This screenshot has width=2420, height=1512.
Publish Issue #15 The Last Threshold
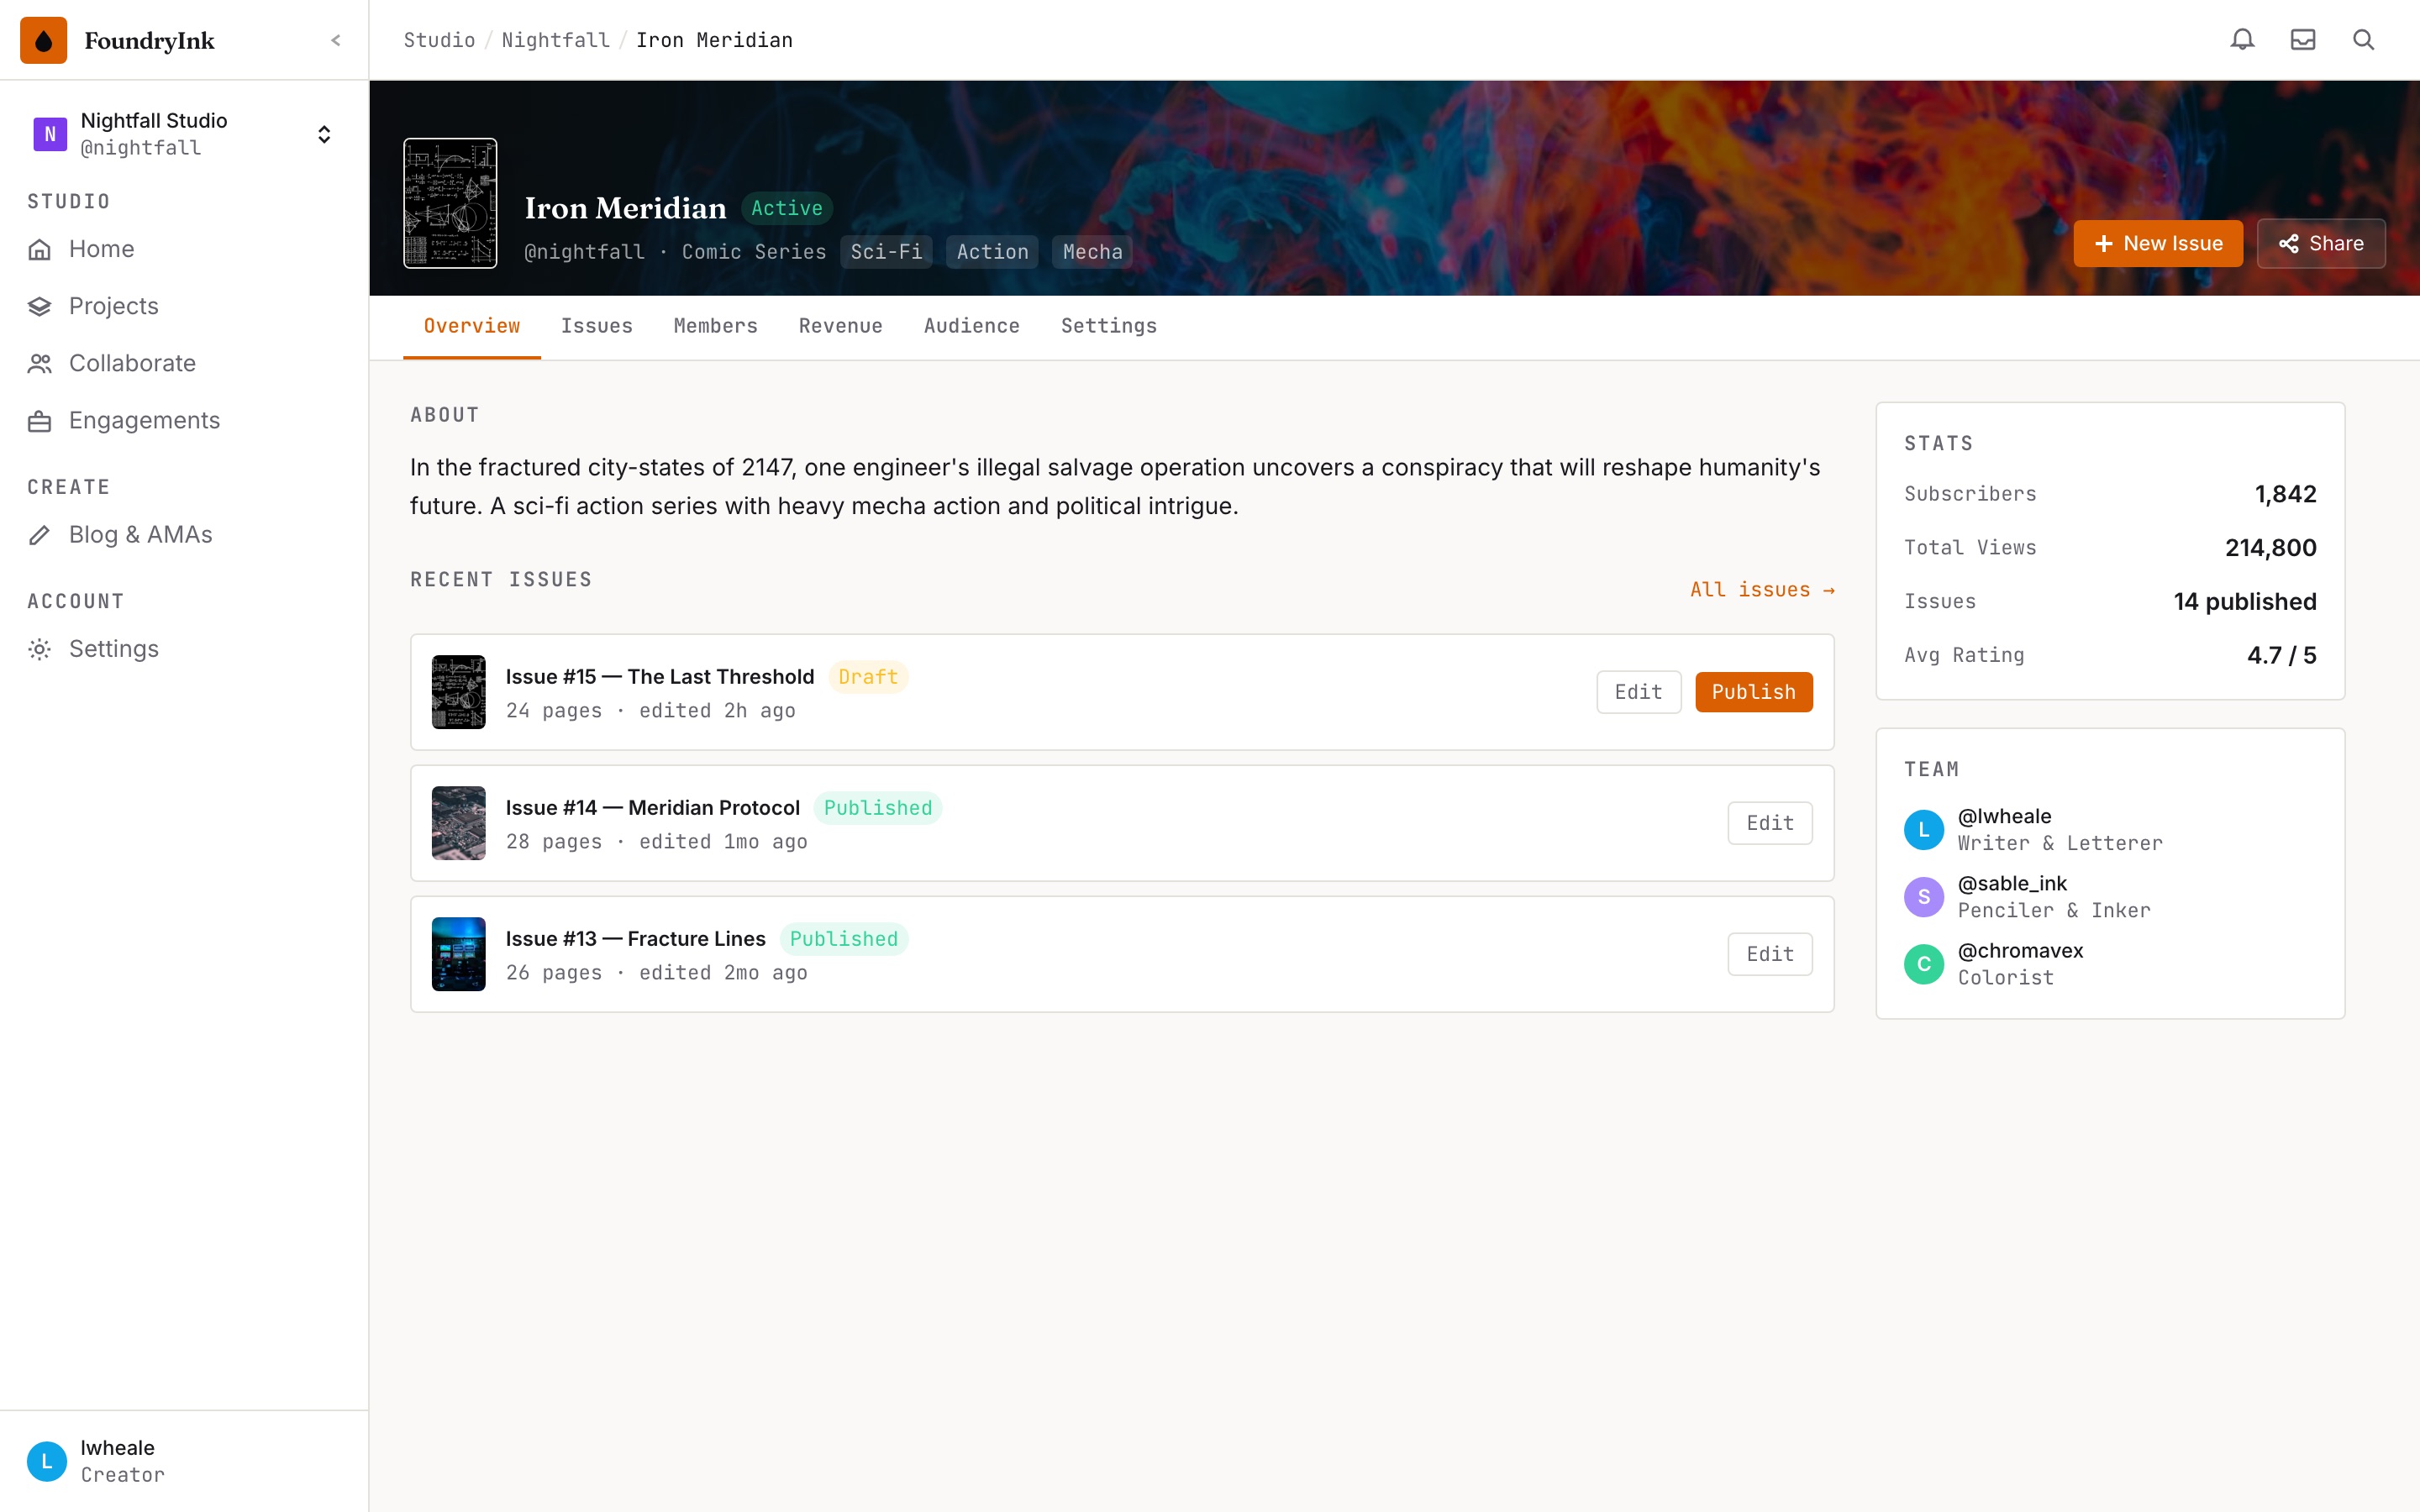tap(1754, 692)
